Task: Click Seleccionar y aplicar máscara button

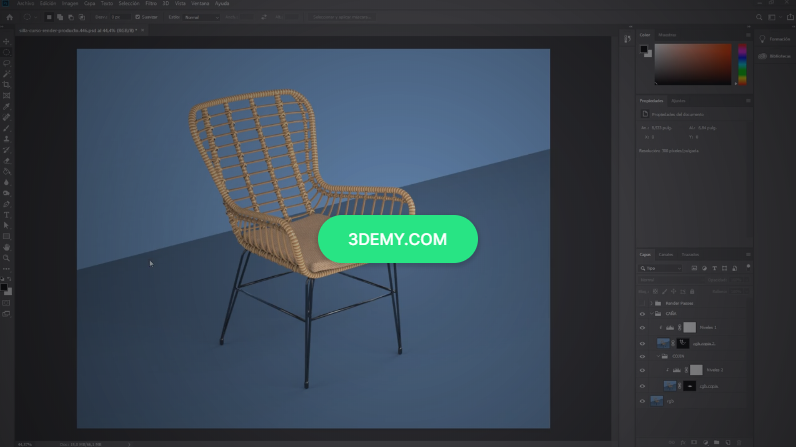Action: point(342,17)
